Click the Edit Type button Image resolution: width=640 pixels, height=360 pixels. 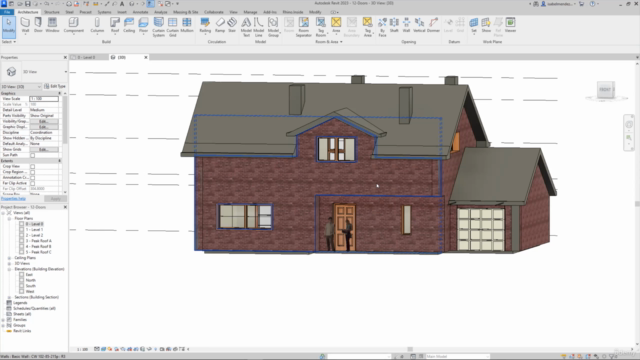pyautogui.click(x=55, y=87)
